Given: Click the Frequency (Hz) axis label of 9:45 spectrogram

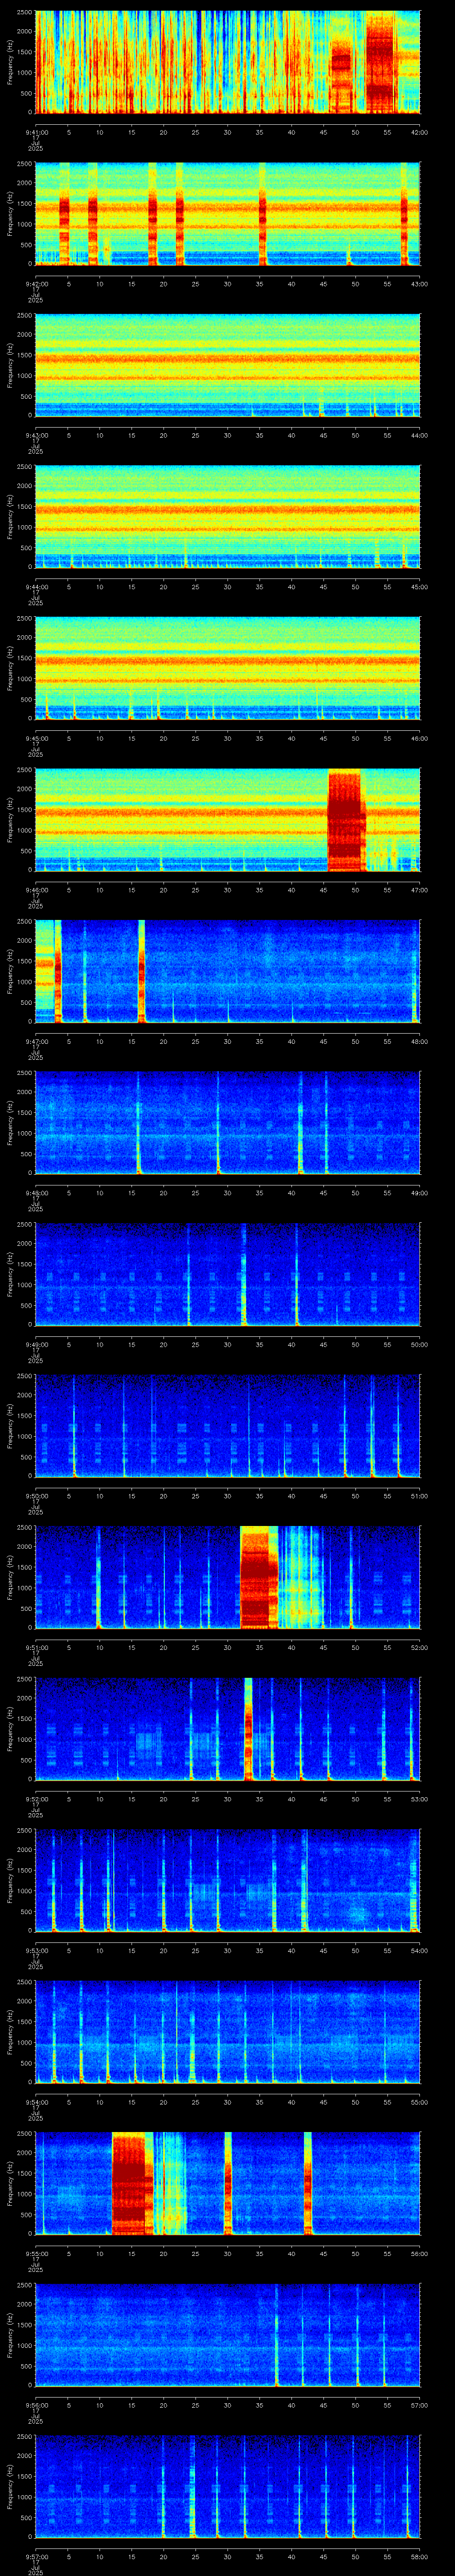Looking at the screenshot, I should [x=10, y=668].
